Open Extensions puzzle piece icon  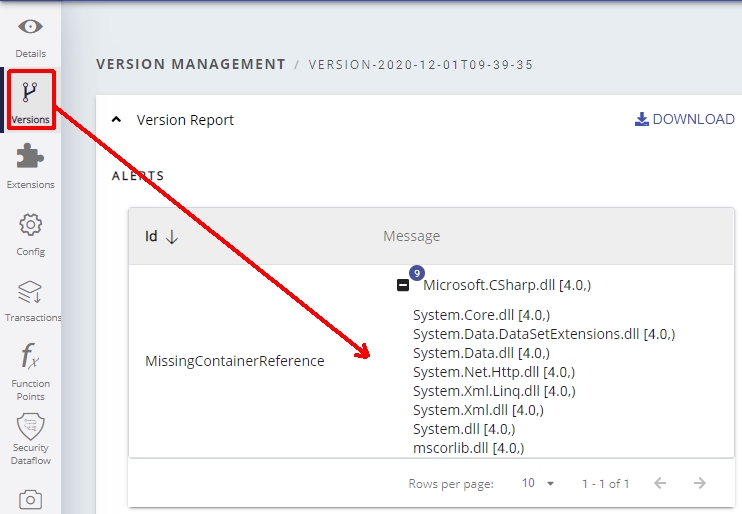30,157
